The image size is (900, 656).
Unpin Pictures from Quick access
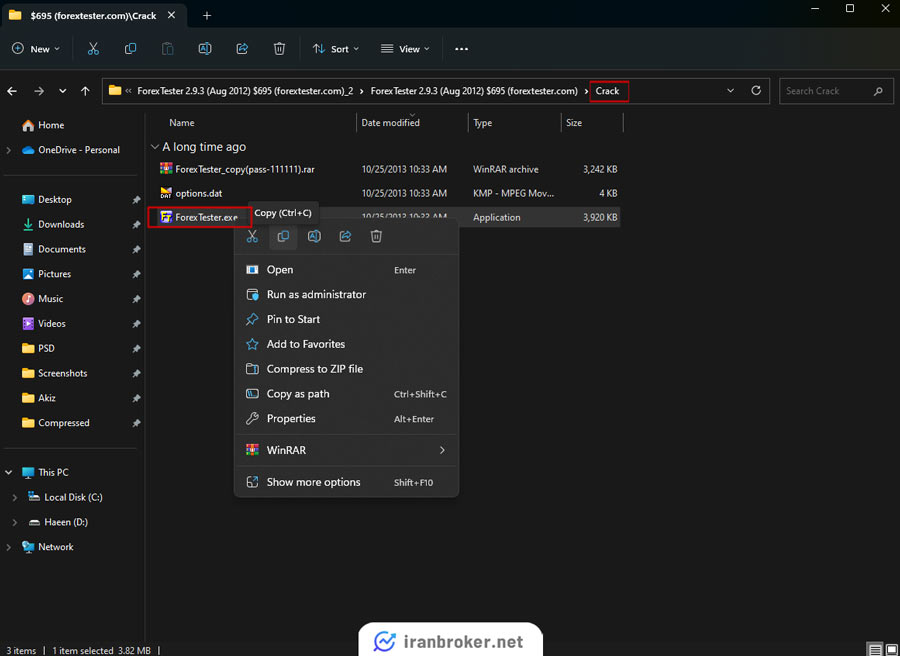pyautogui.click(x=136, y=274)
